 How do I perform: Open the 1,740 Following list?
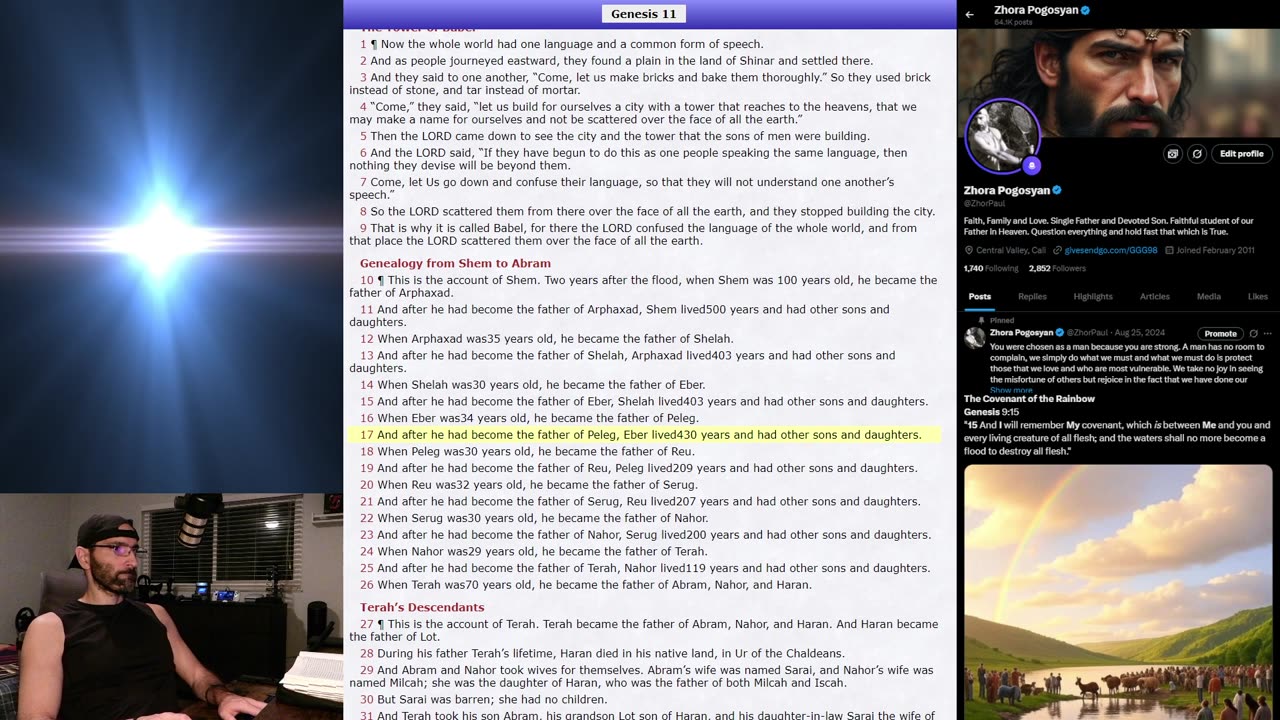[991, 268]
